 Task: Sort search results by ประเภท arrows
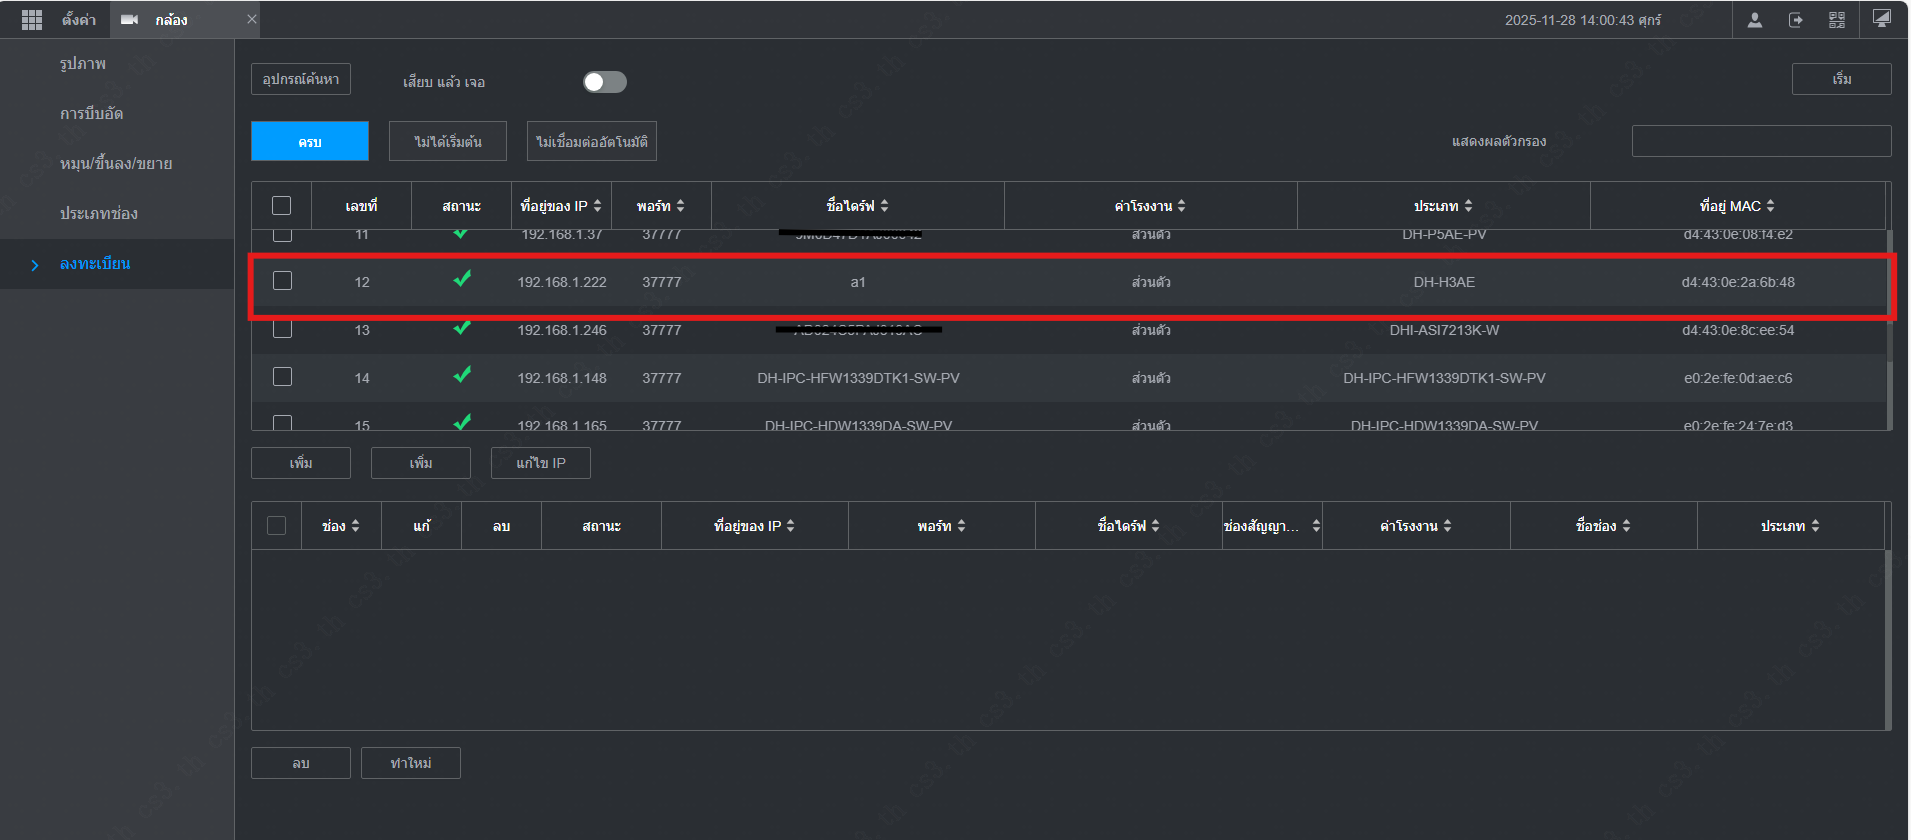click(1468, 206)
